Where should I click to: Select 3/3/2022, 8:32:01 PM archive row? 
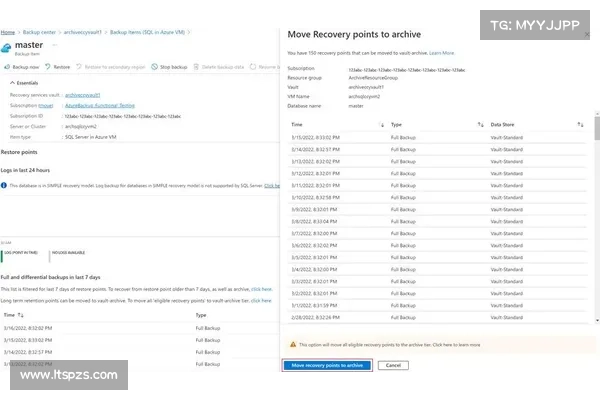pyautogui.click(x=437, y=281)
